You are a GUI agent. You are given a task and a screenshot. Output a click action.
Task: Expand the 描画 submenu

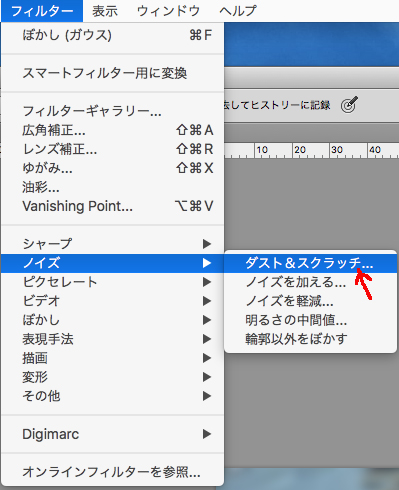(112, 358)
